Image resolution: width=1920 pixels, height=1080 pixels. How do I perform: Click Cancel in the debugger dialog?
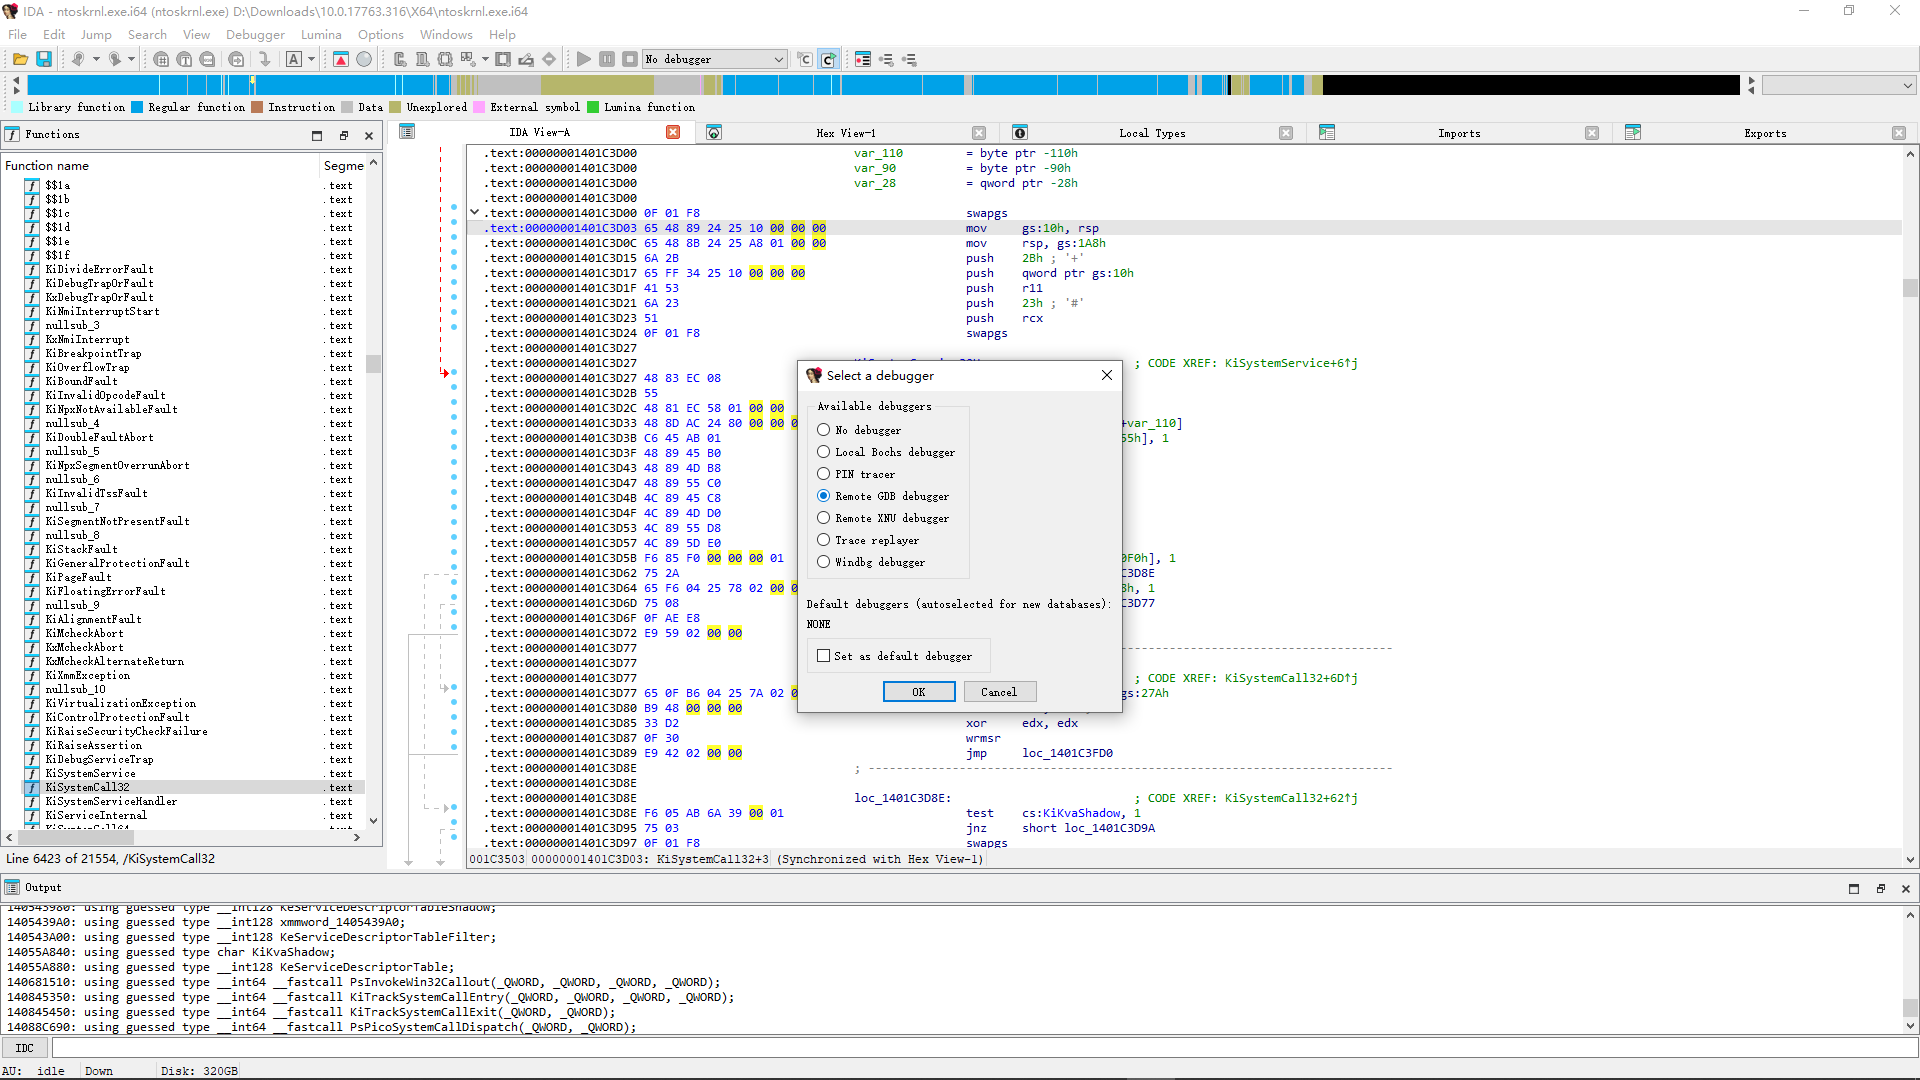998,692
